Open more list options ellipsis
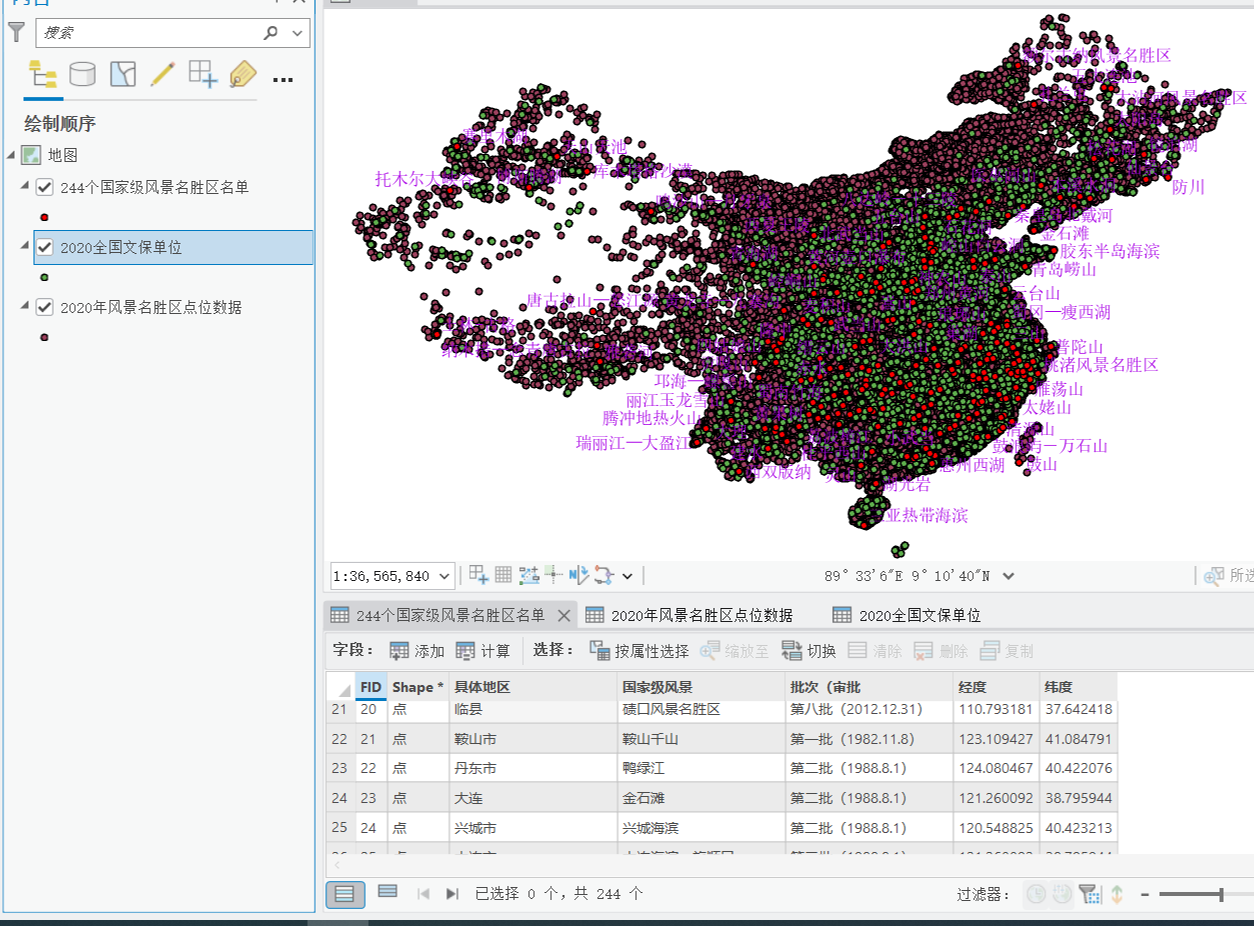The height and width of the screenshot is (926, 1255). [x=283, y=79]
